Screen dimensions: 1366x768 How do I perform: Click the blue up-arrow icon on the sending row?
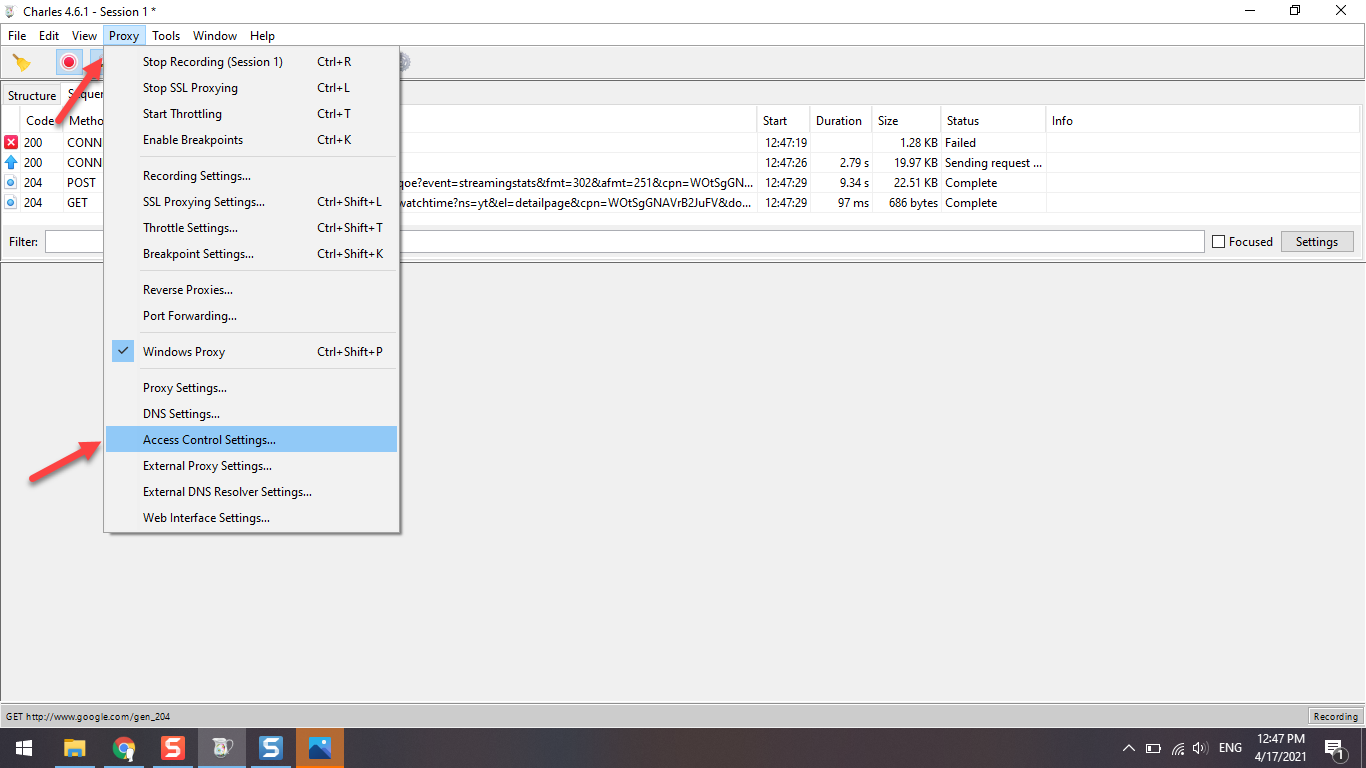(11, 163)
